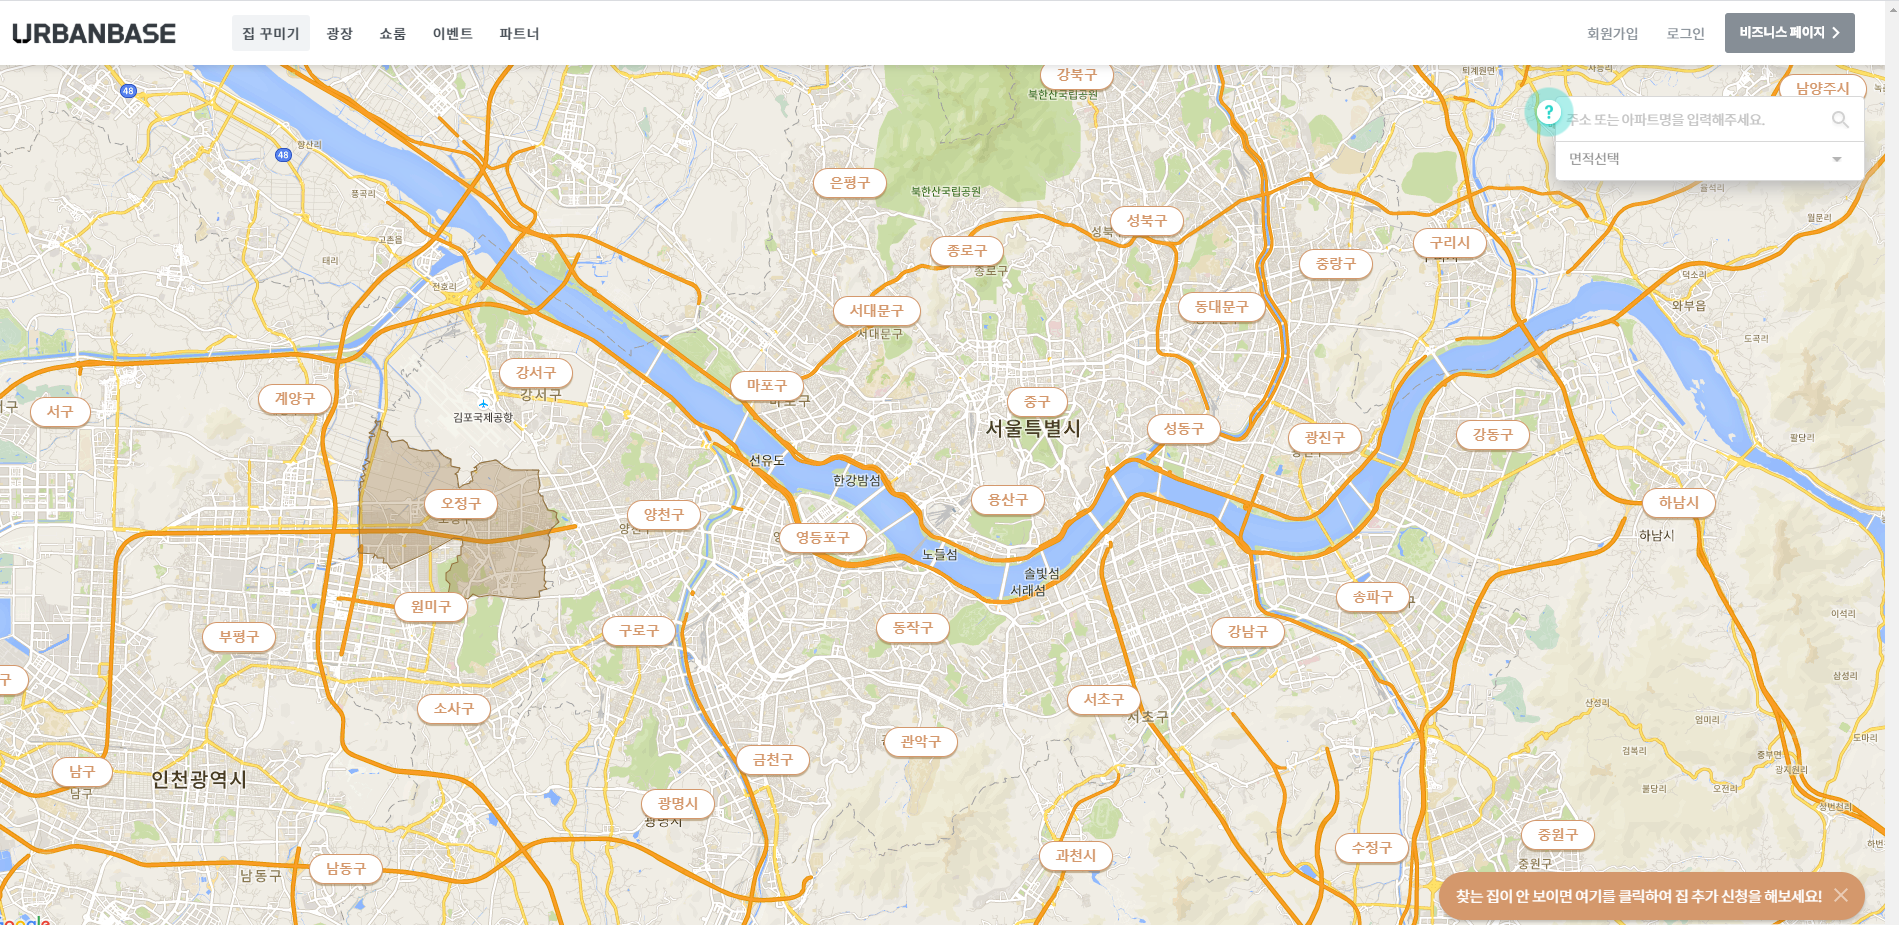The image size is (1899, 925).
Task: Select the 계양구 district marker
Action: [295, 399]
